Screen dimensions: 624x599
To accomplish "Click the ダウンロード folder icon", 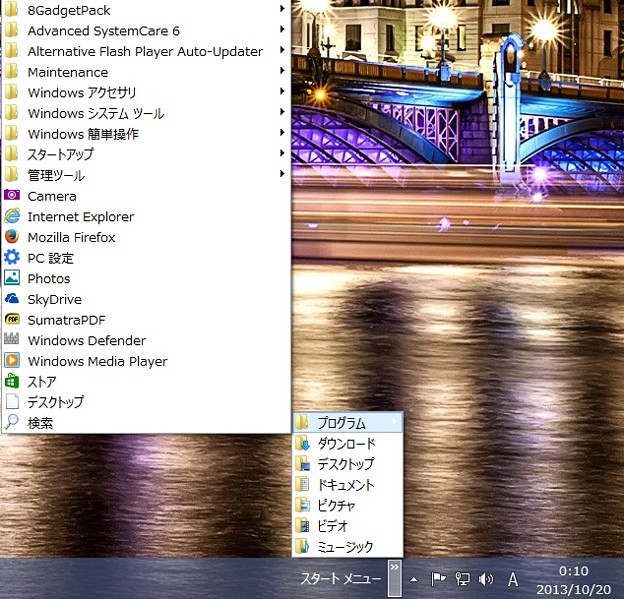I will [x=303, y=443].
